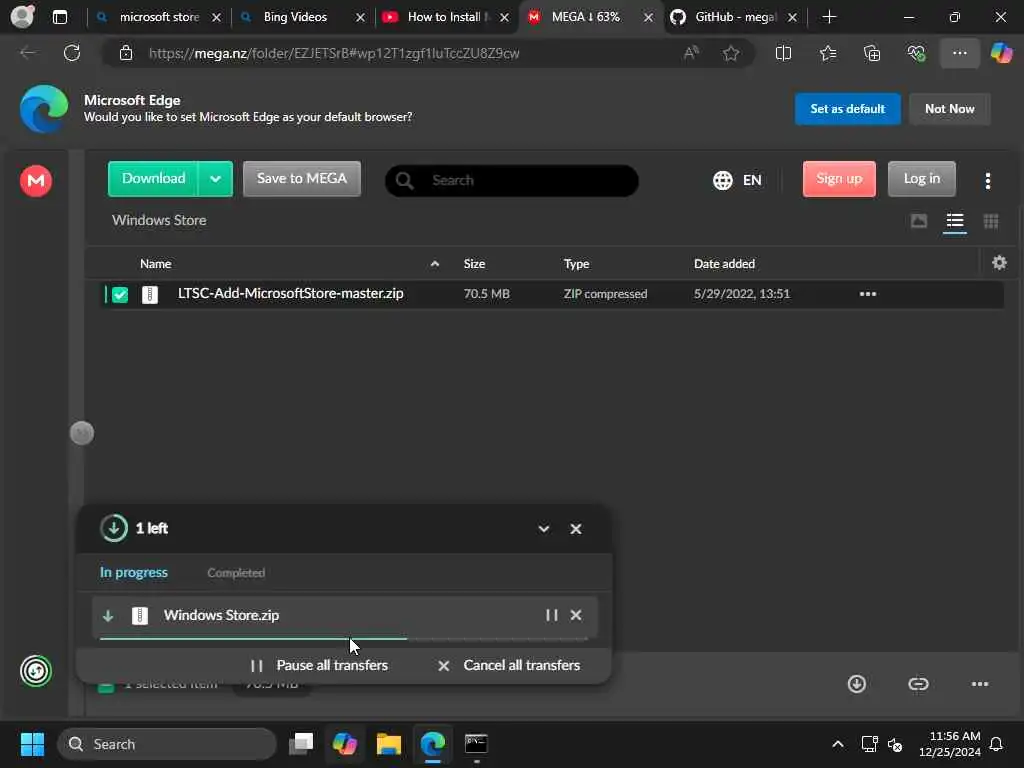The image size is (1024, 768).
Task: Open the transfer status ring icon in sidebar
Action: (x=36, y=671)
